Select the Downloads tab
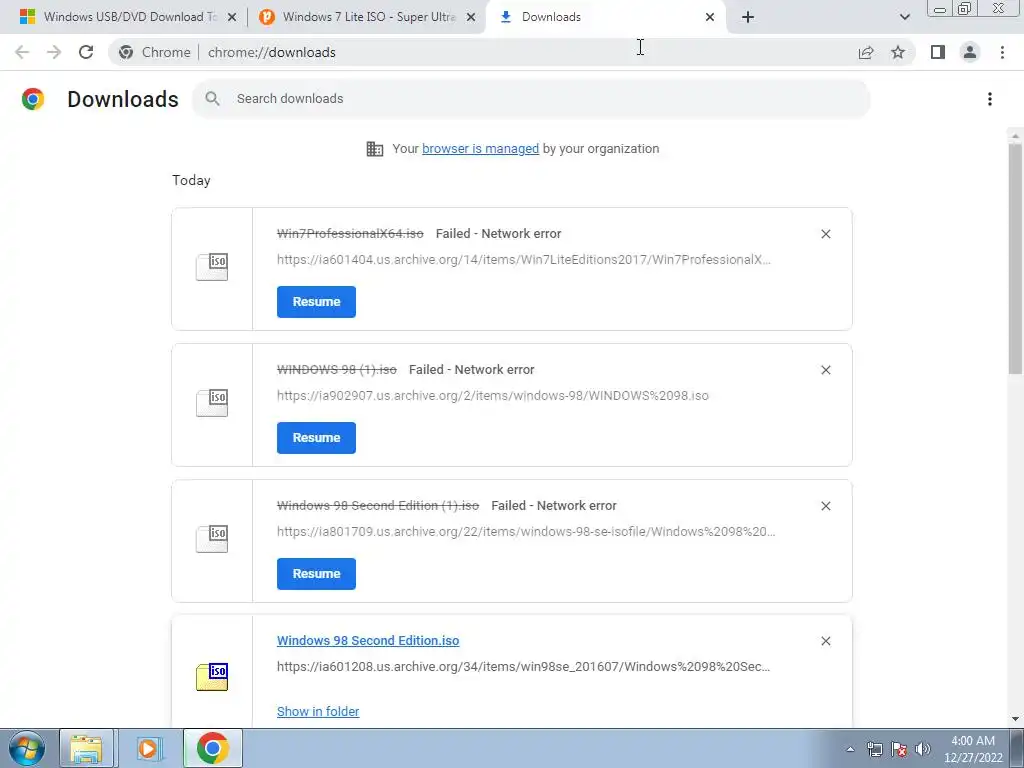This screenshot has height=768, width=1024. click(x=605, y=17)
